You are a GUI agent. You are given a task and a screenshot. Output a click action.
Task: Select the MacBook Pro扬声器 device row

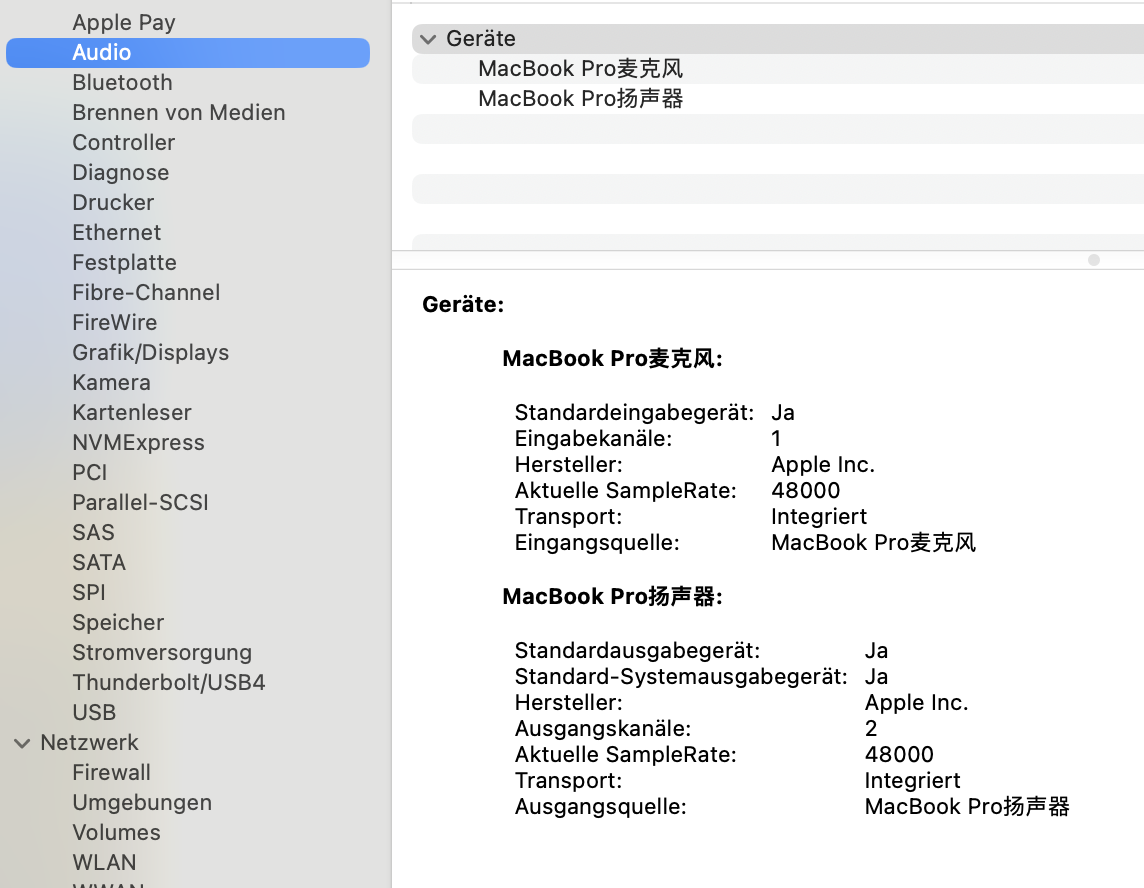(778, 99)
